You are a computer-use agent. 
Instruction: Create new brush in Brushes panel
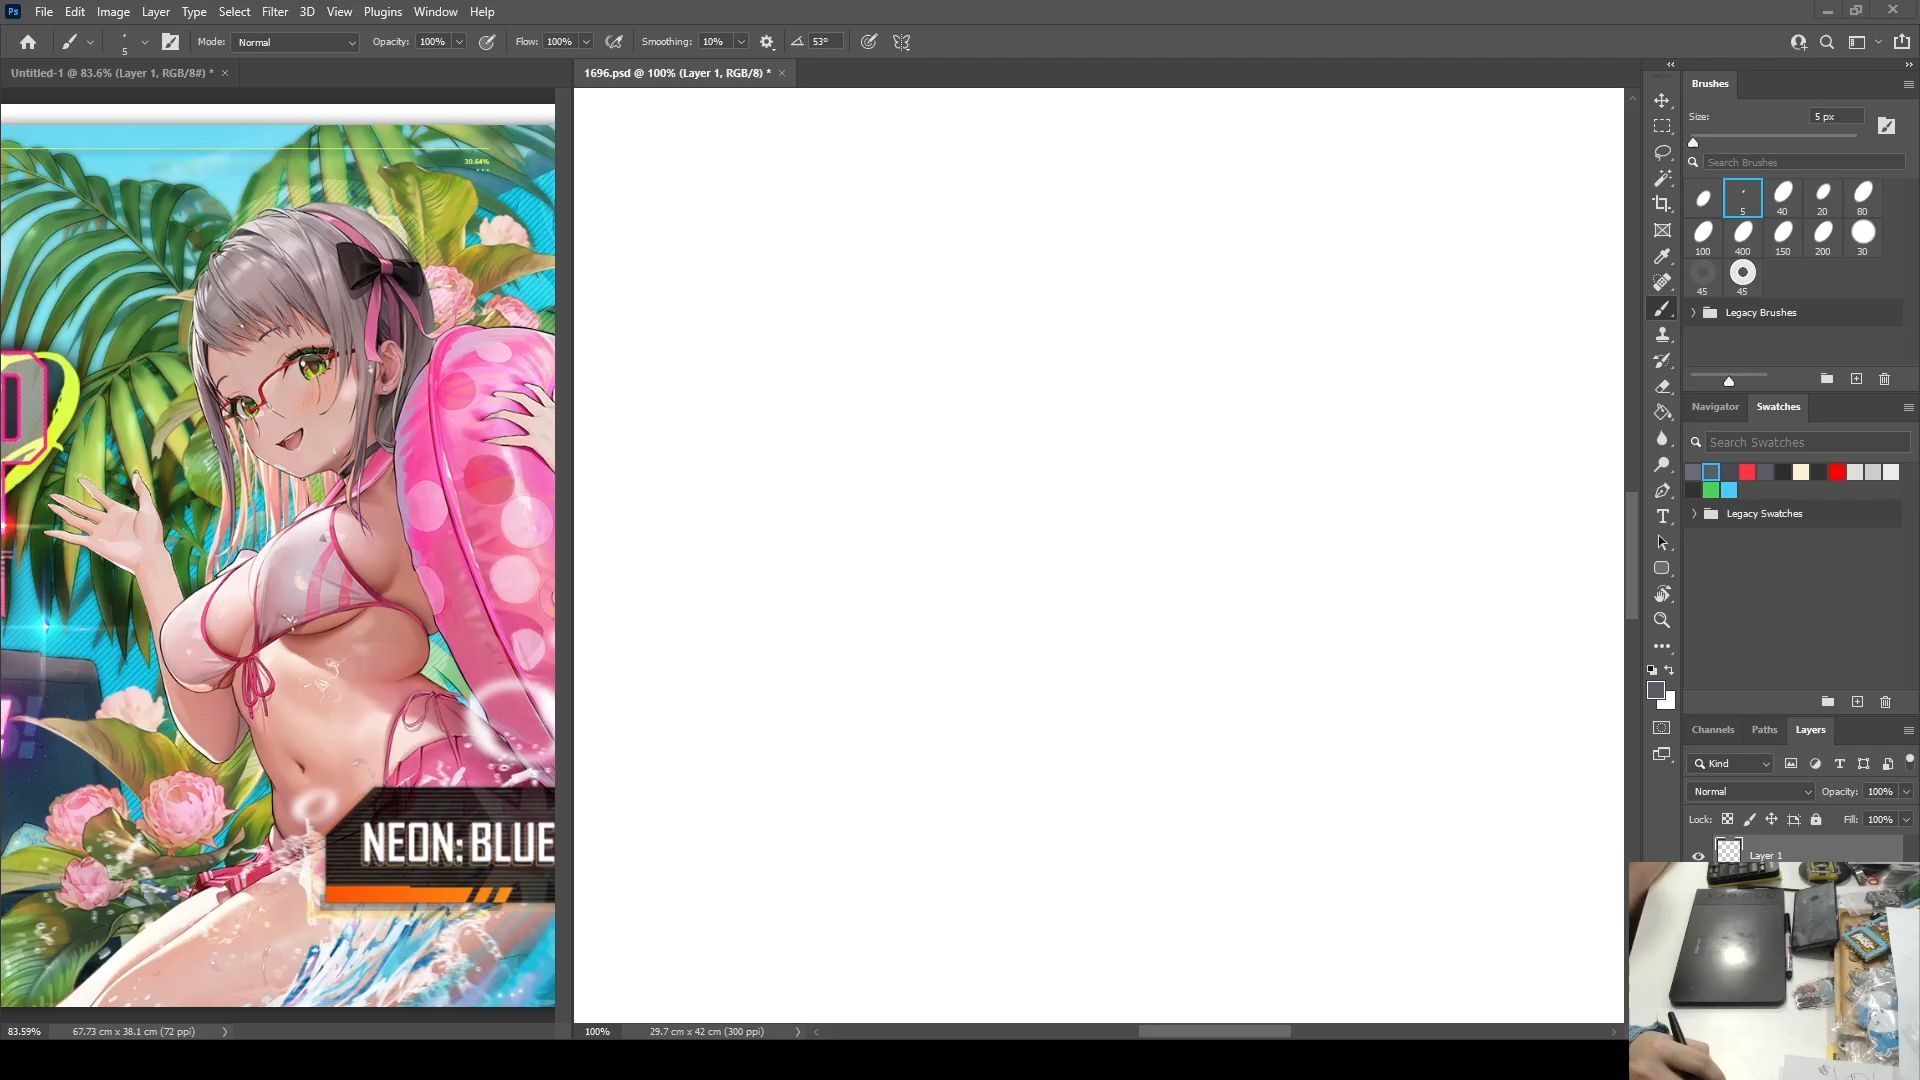pos(1857,379)
